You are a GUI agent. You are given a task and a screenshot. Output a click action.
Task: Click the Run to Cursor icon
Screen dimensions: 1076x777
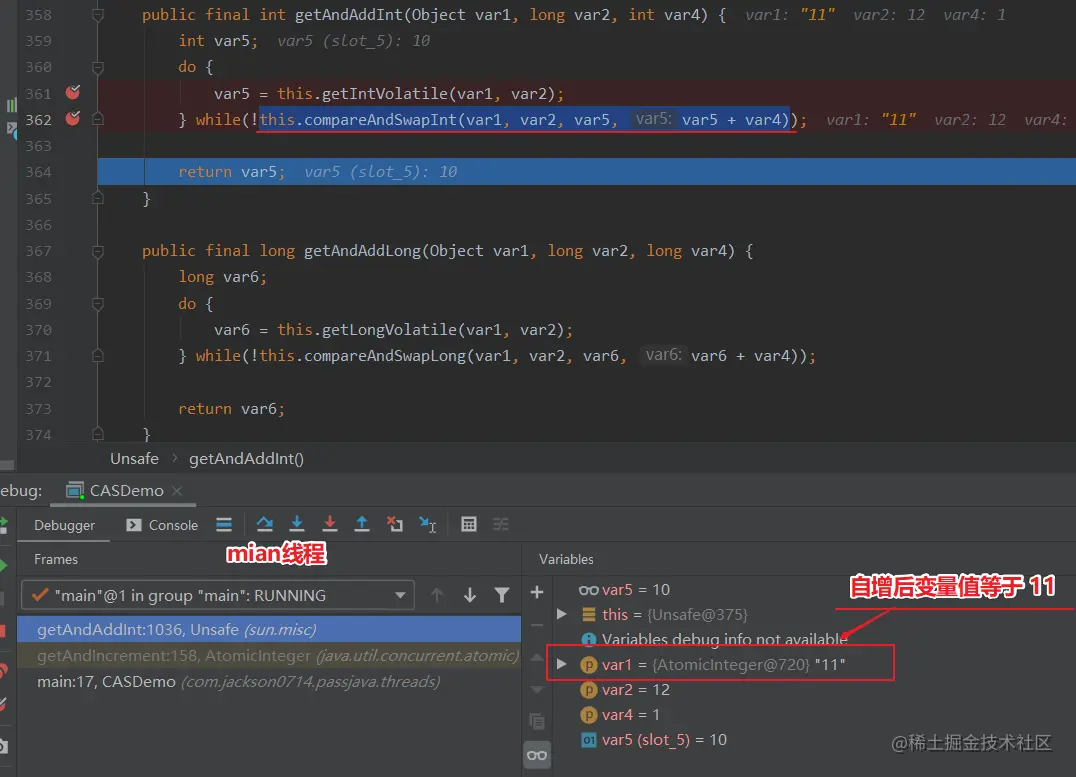(428, 525)
